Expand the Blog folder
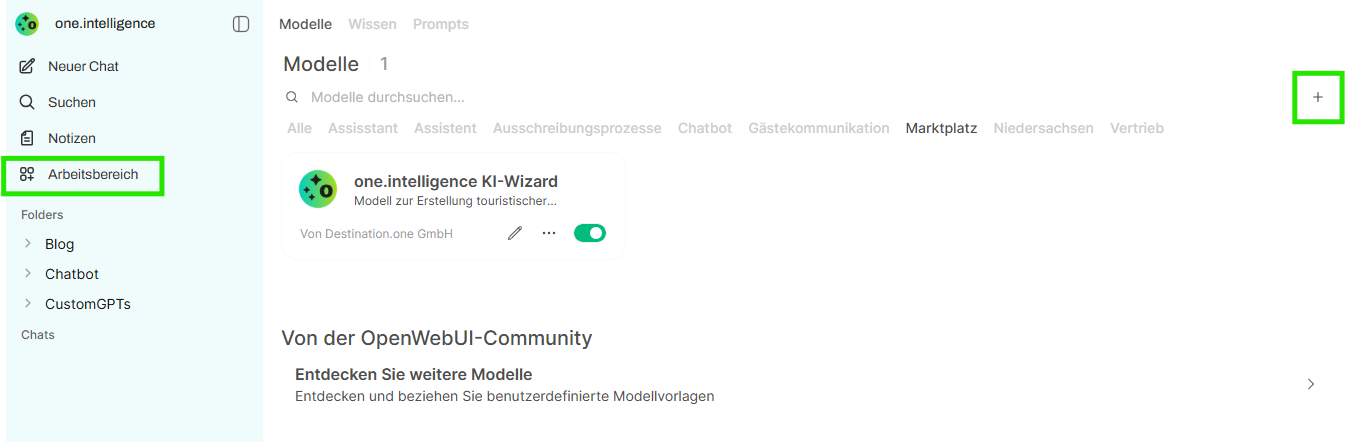Image resolution: width=1348 pixels, height=442 pixels. [x=28, y=243]
